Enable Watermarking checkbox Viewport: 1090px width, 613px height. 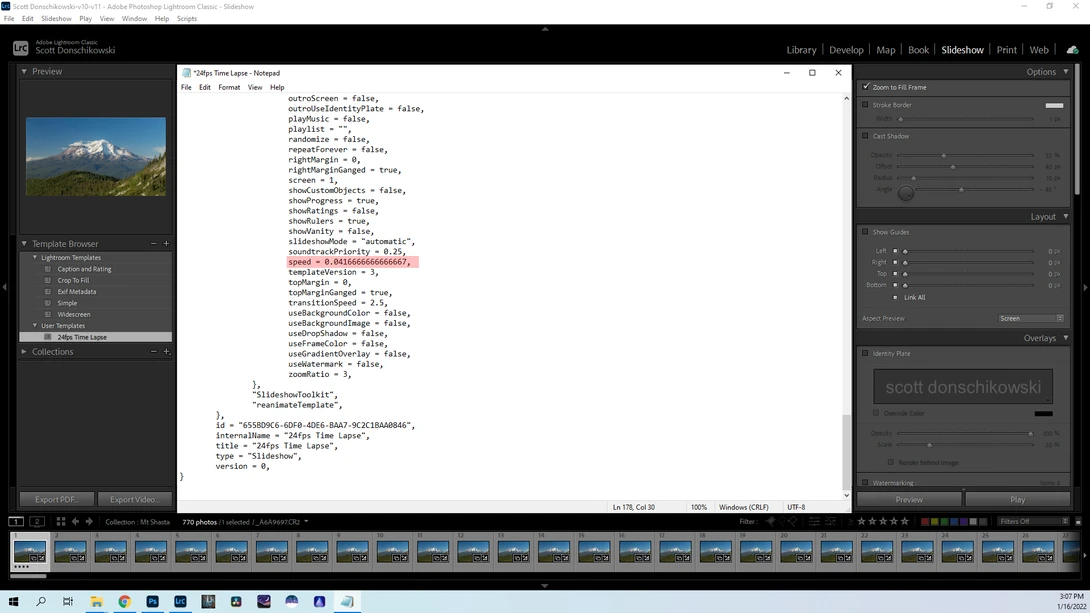pyautogui.click(x=865, y=482)
